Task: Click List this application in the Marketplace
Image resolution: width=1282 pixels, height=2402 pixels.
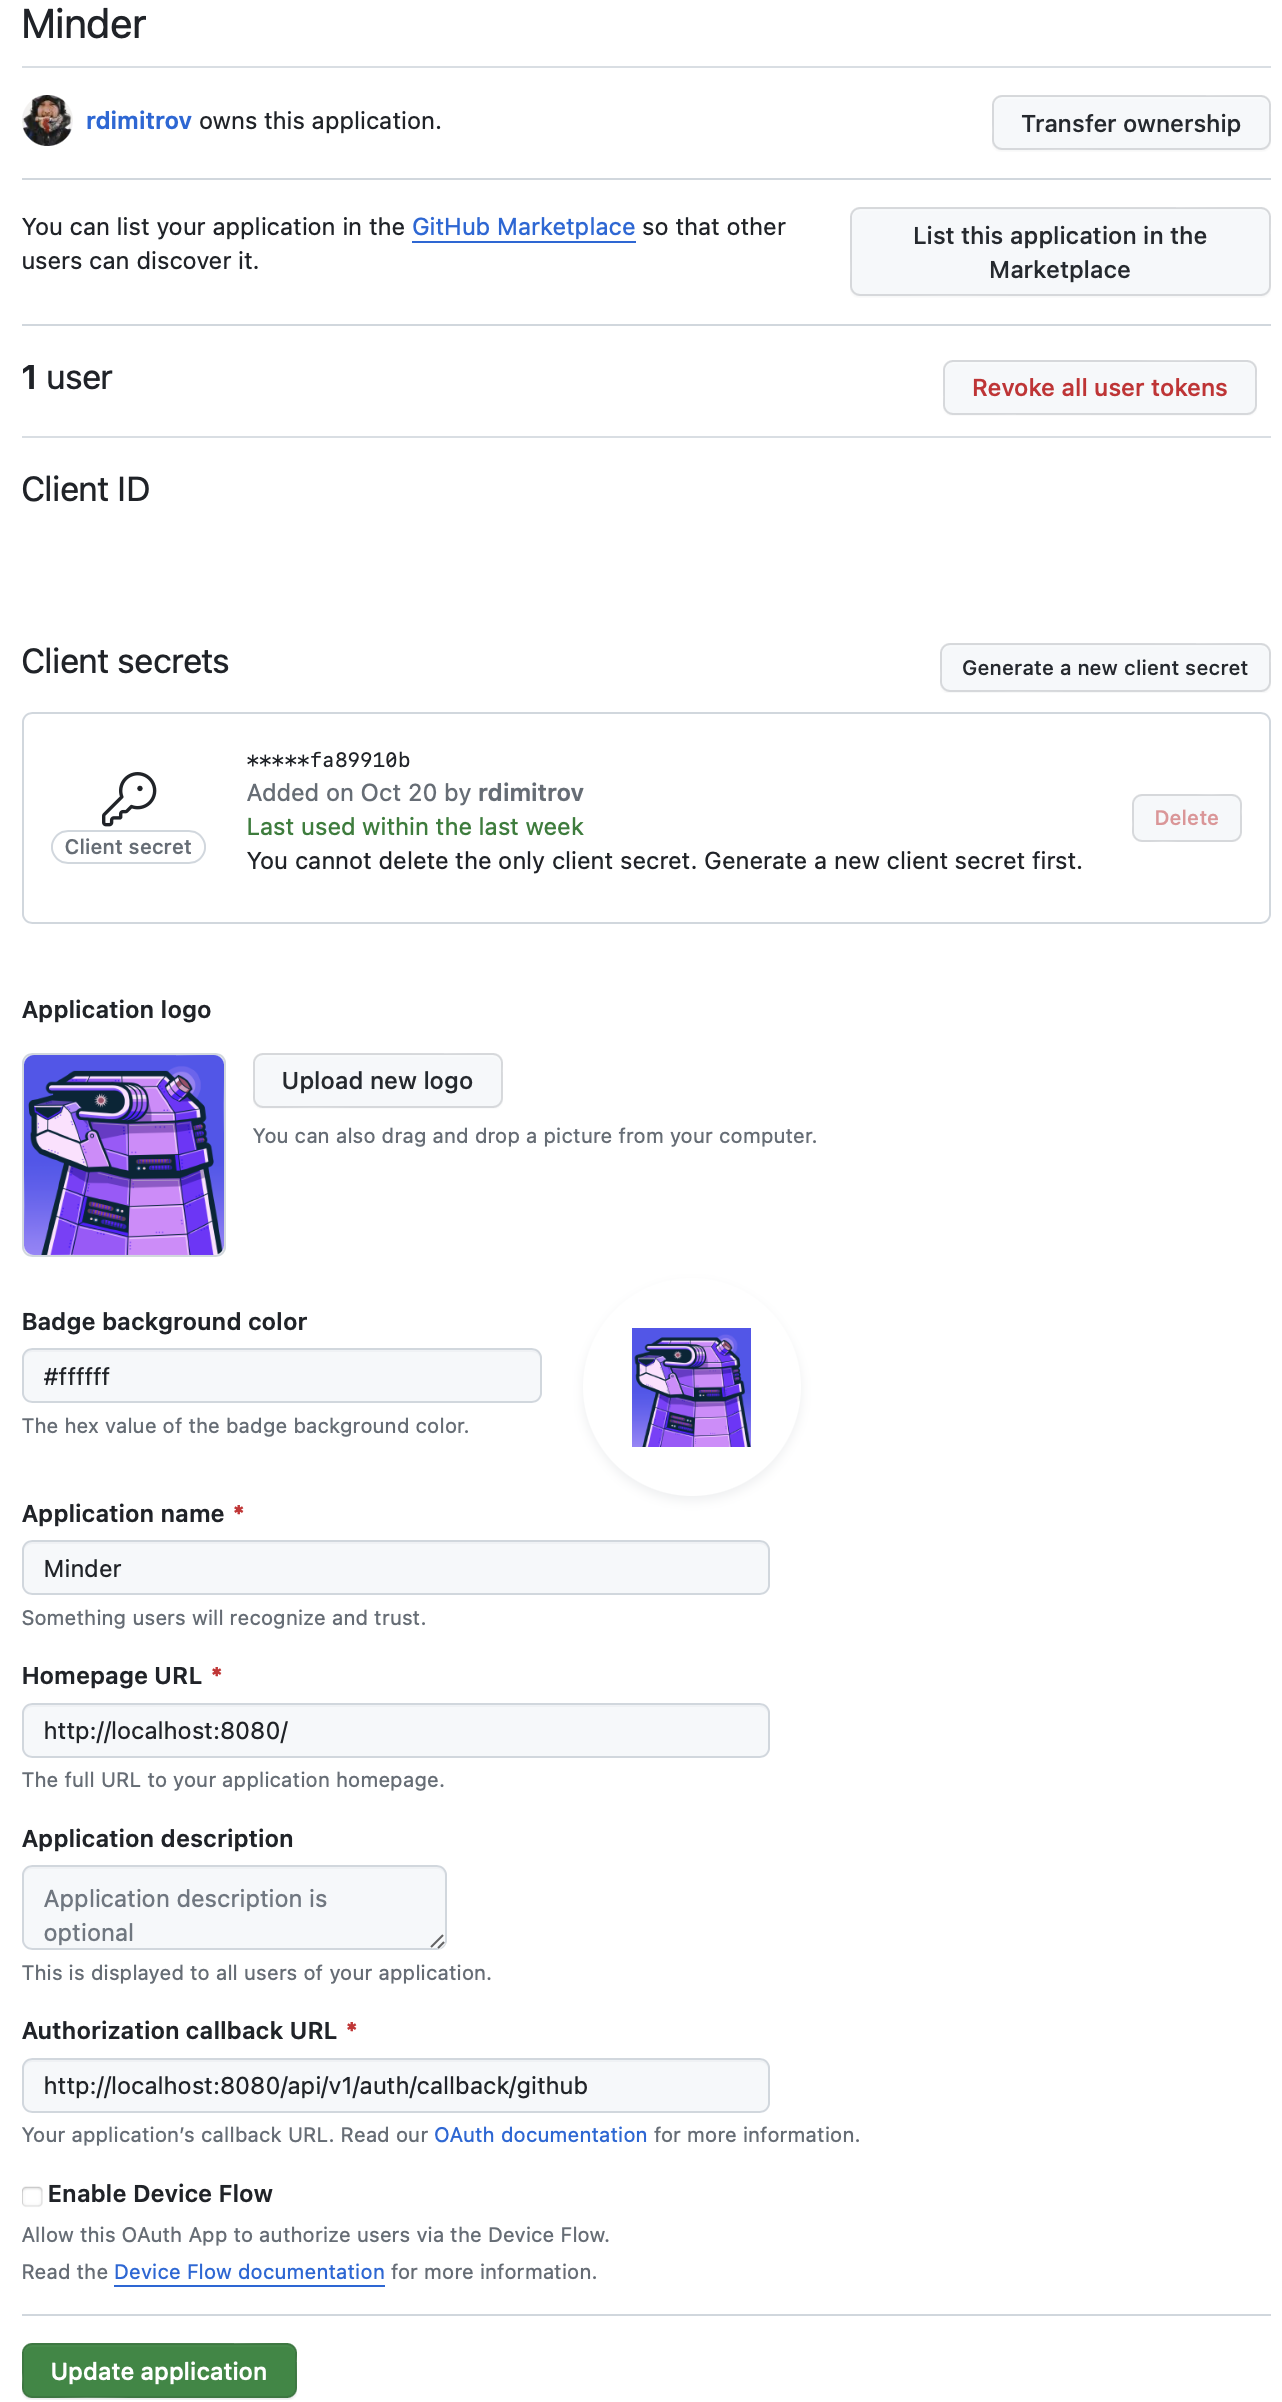Action: 1058,251
